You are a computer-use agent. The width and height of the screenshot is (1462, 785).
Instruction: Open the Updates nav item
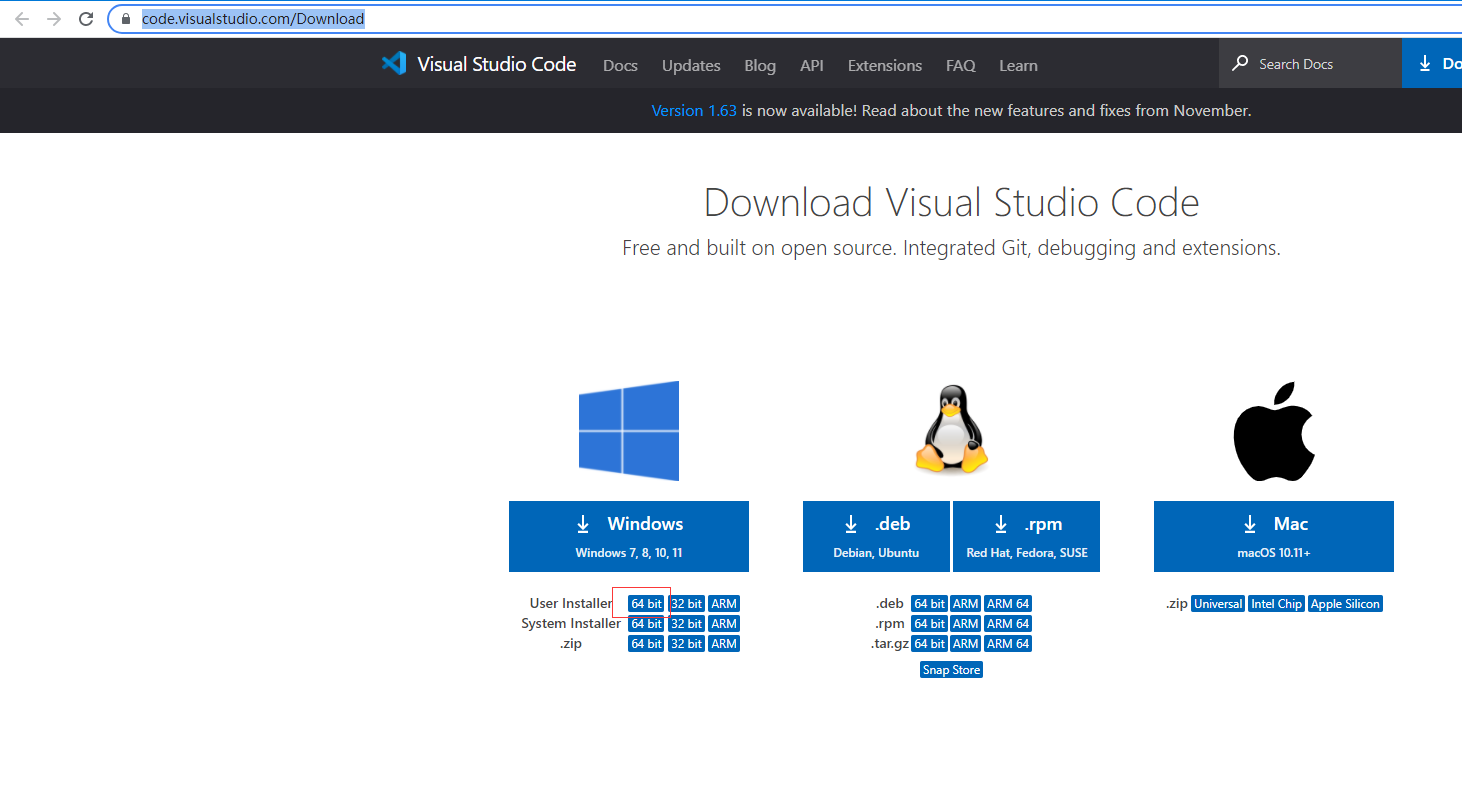[x=691, y=65]
